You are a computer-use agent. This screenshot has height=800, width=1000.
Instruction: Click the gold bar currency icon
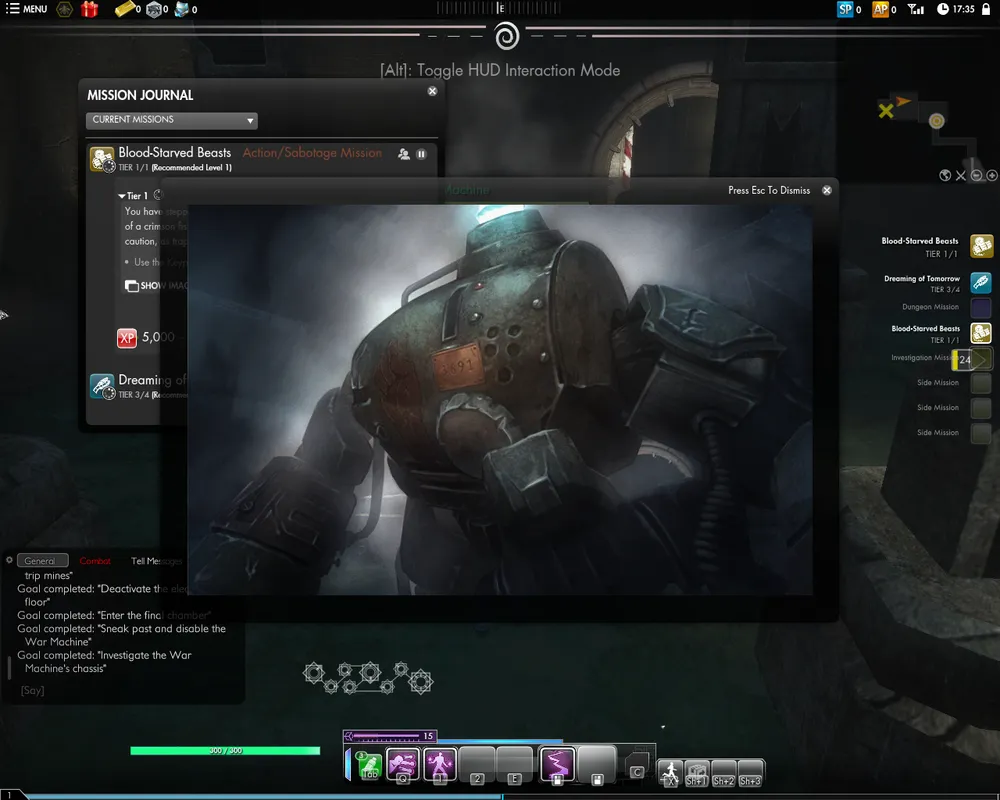coord(124,9)
